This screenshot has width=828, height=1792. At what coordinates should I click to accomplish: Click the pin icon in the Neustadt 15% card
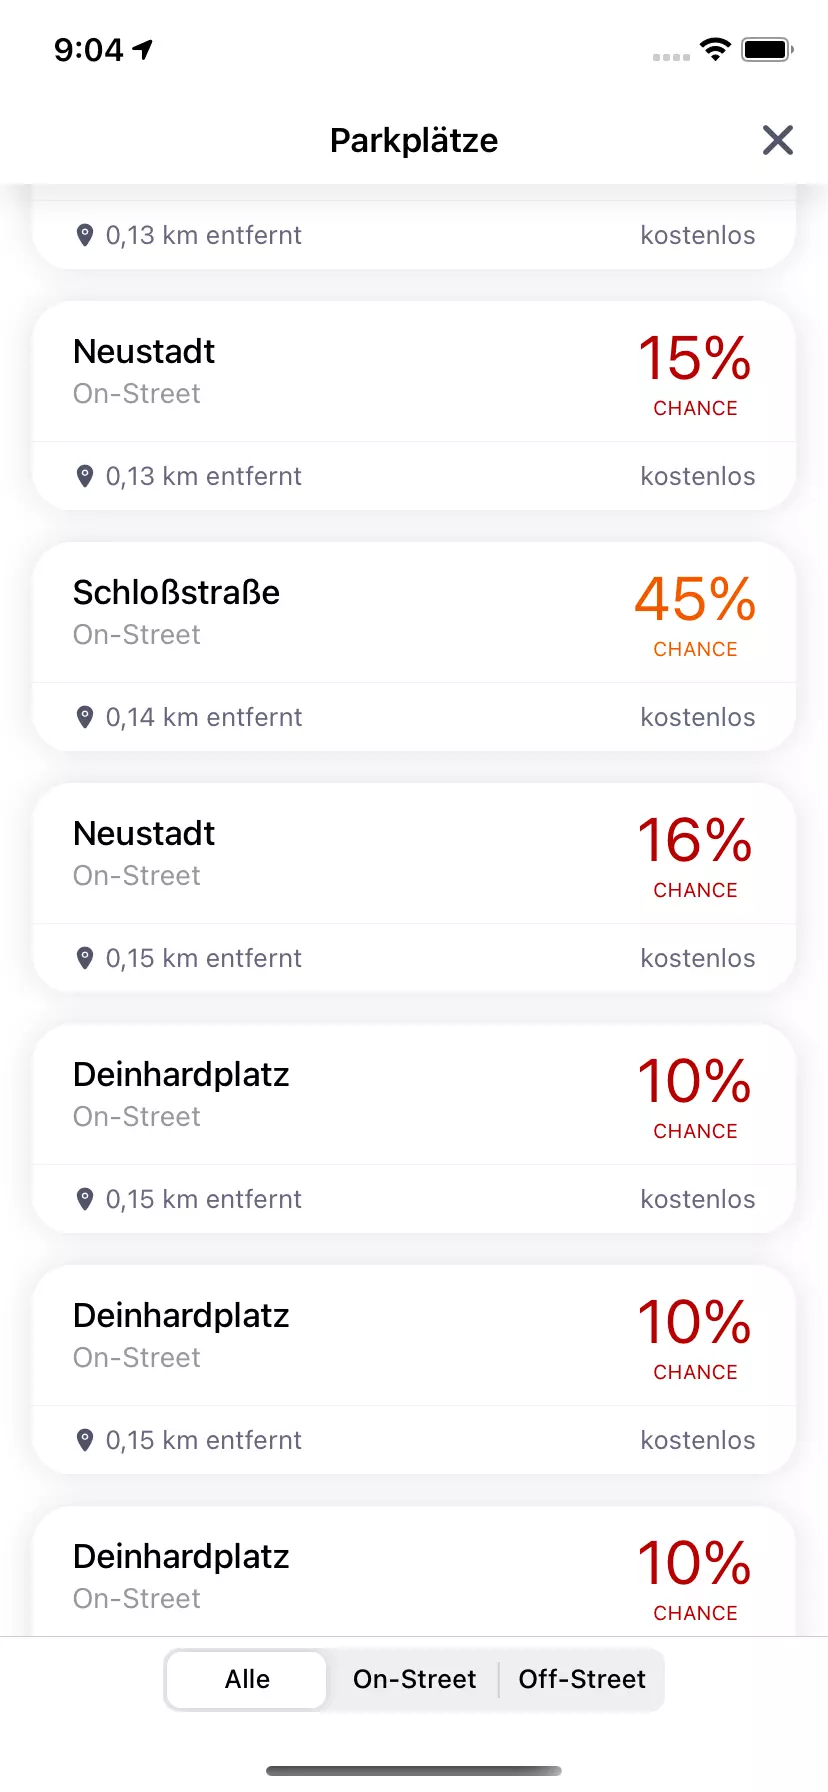coord(85,476)
